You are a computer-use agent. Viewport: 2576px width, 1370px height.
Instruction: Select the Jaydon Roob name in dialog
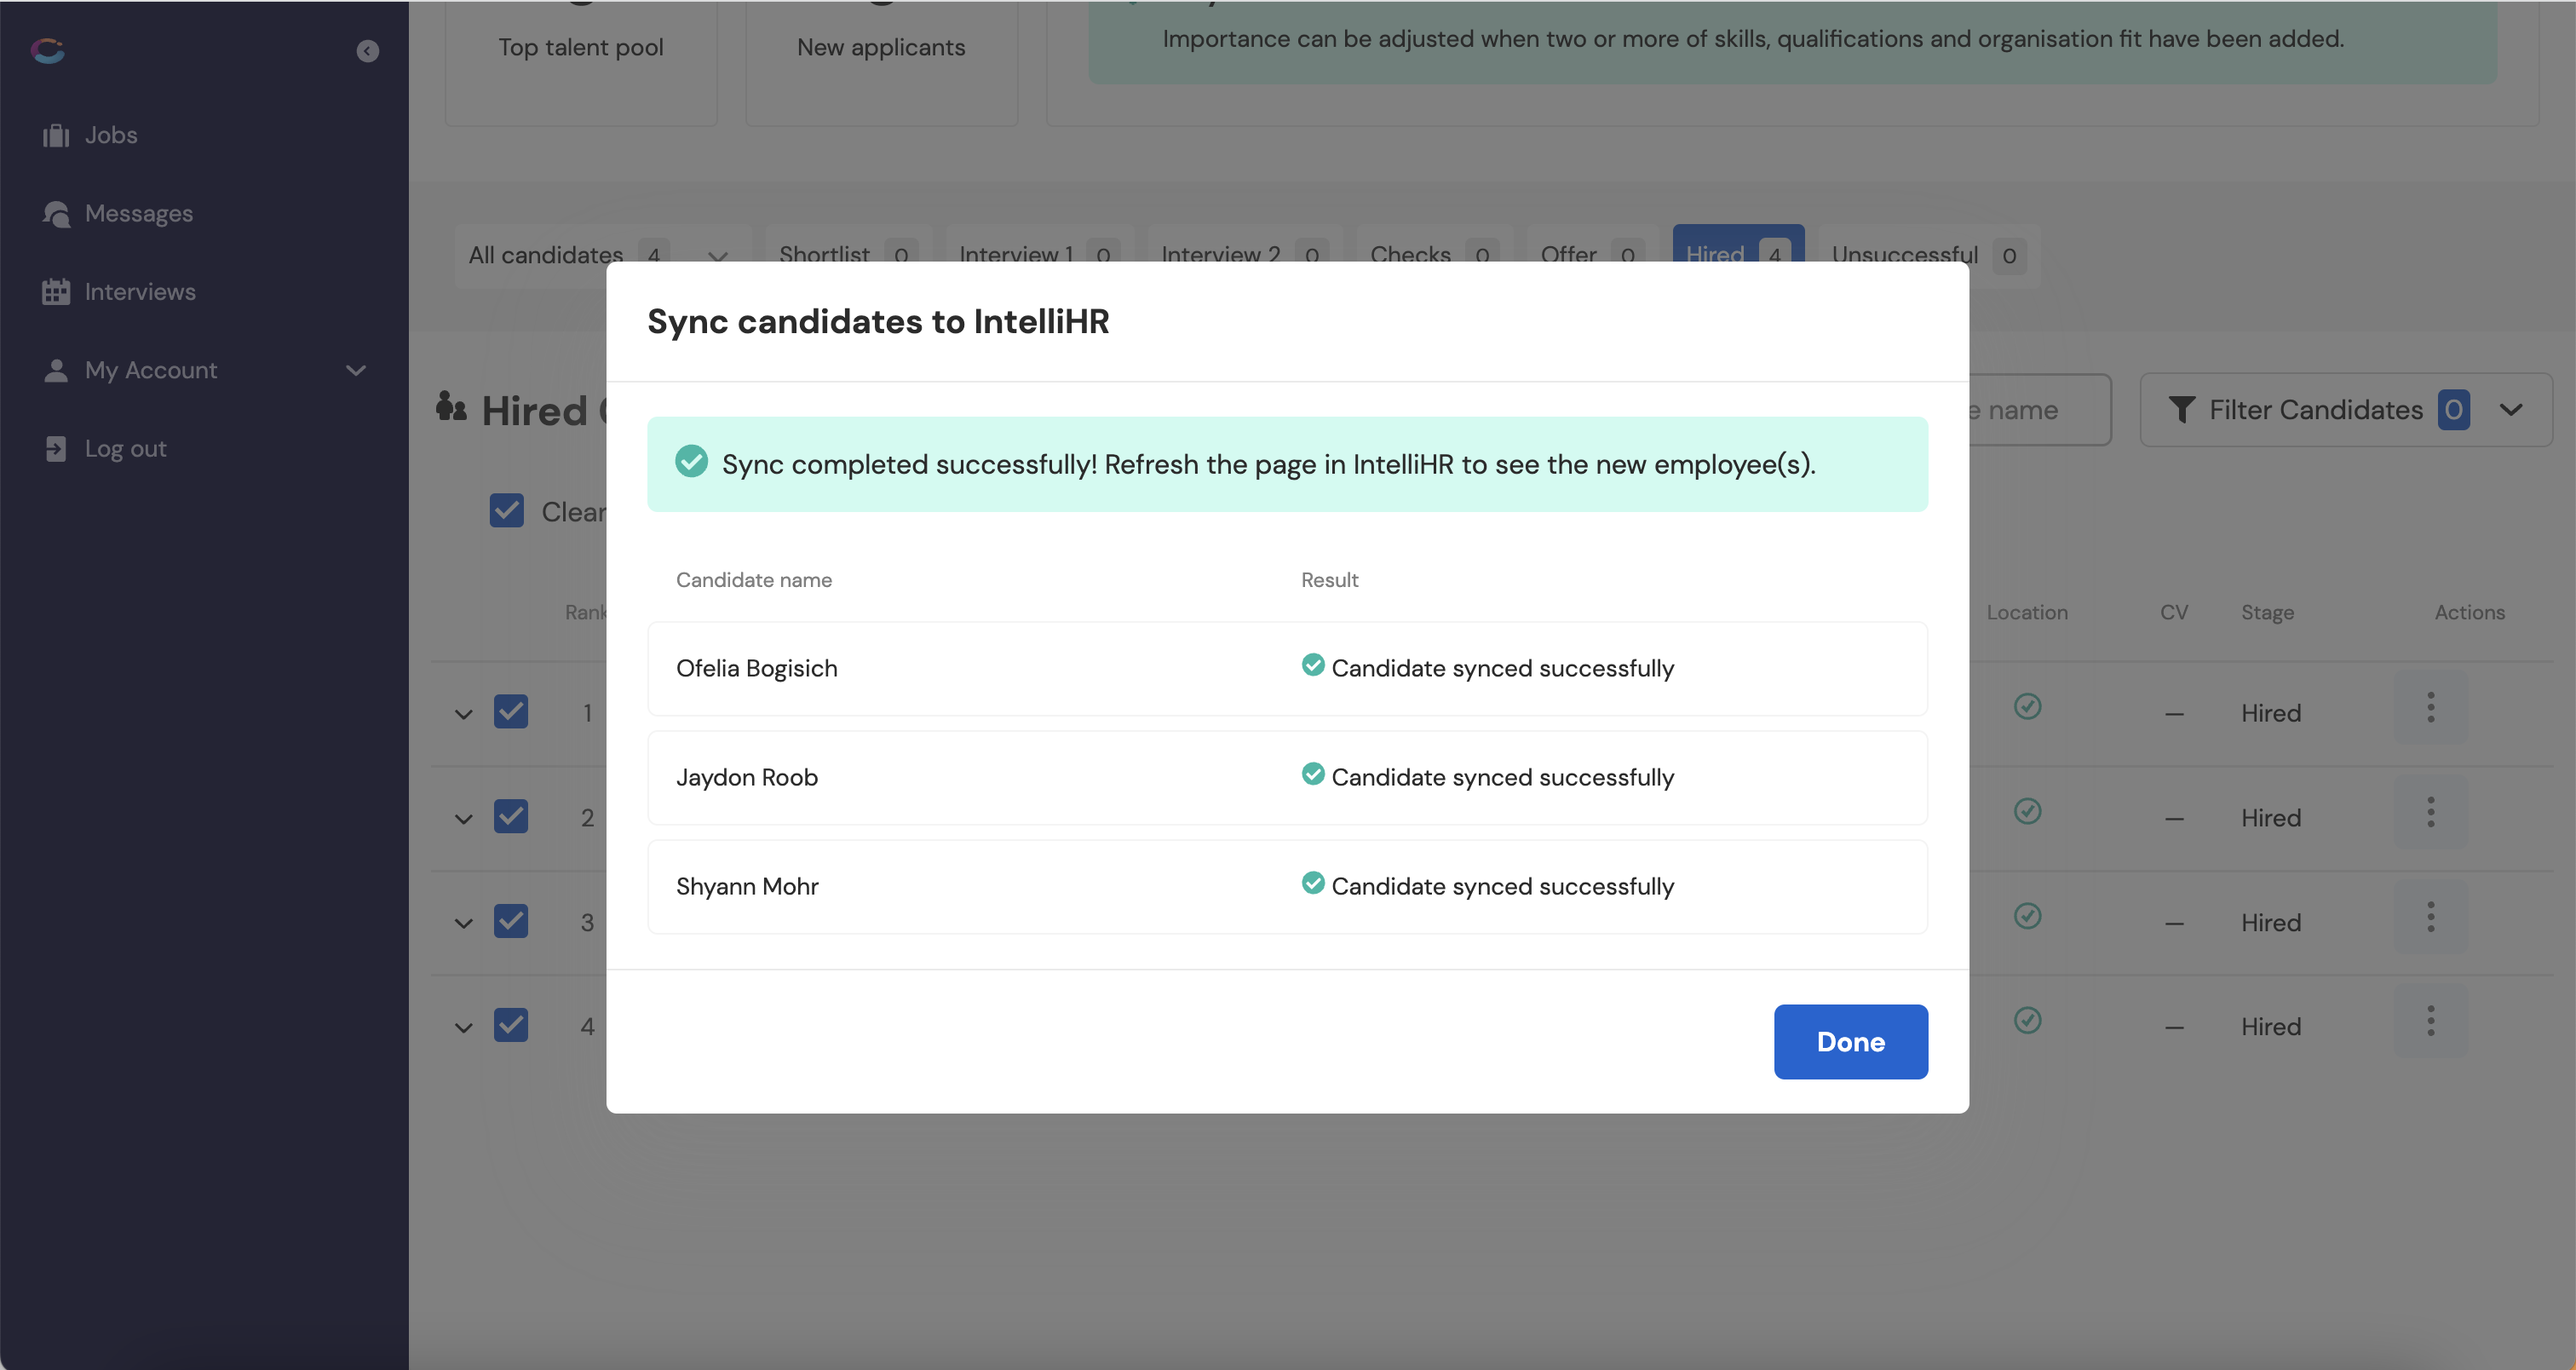746,777
